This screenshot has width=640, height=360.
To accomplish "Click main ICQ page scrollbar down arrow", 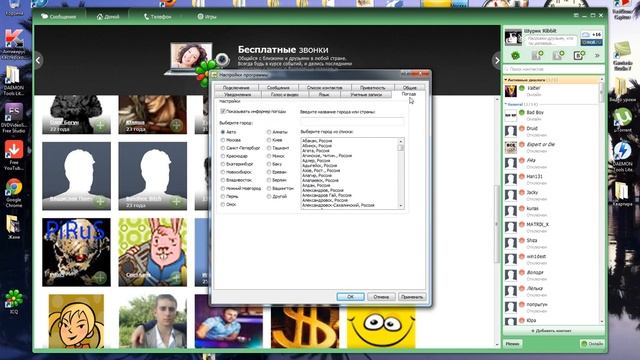I will 497,345.
